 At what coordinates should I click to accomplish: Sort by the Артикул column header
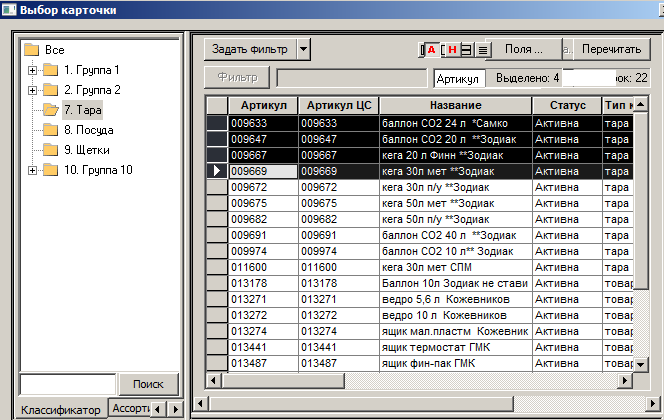pos(263,105)
